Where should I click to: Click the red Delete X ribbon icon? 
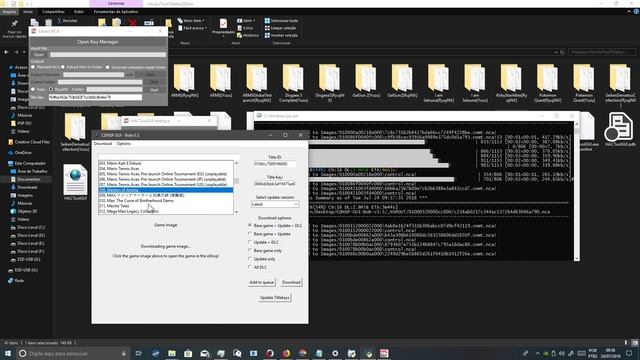pos(132,23)
